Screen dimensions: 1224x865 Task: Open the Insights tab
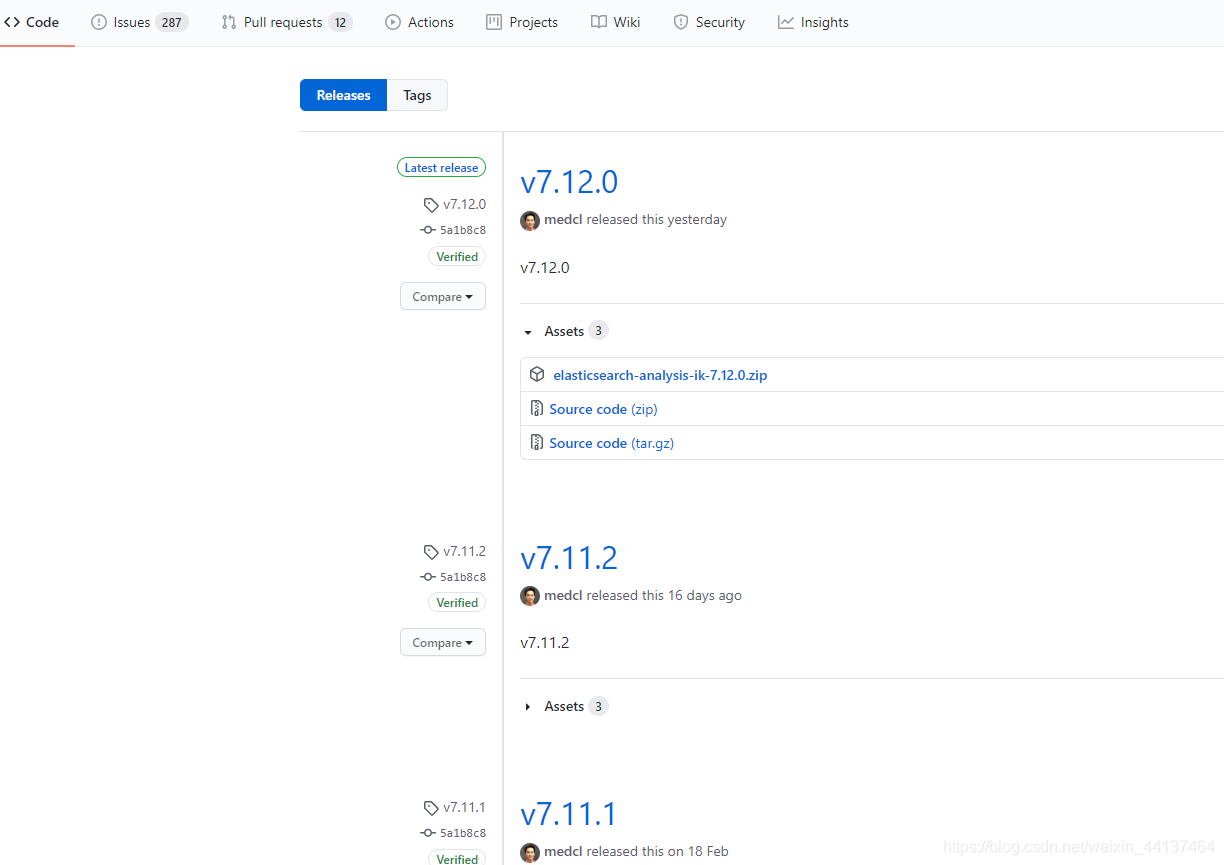tap(813, 22)
